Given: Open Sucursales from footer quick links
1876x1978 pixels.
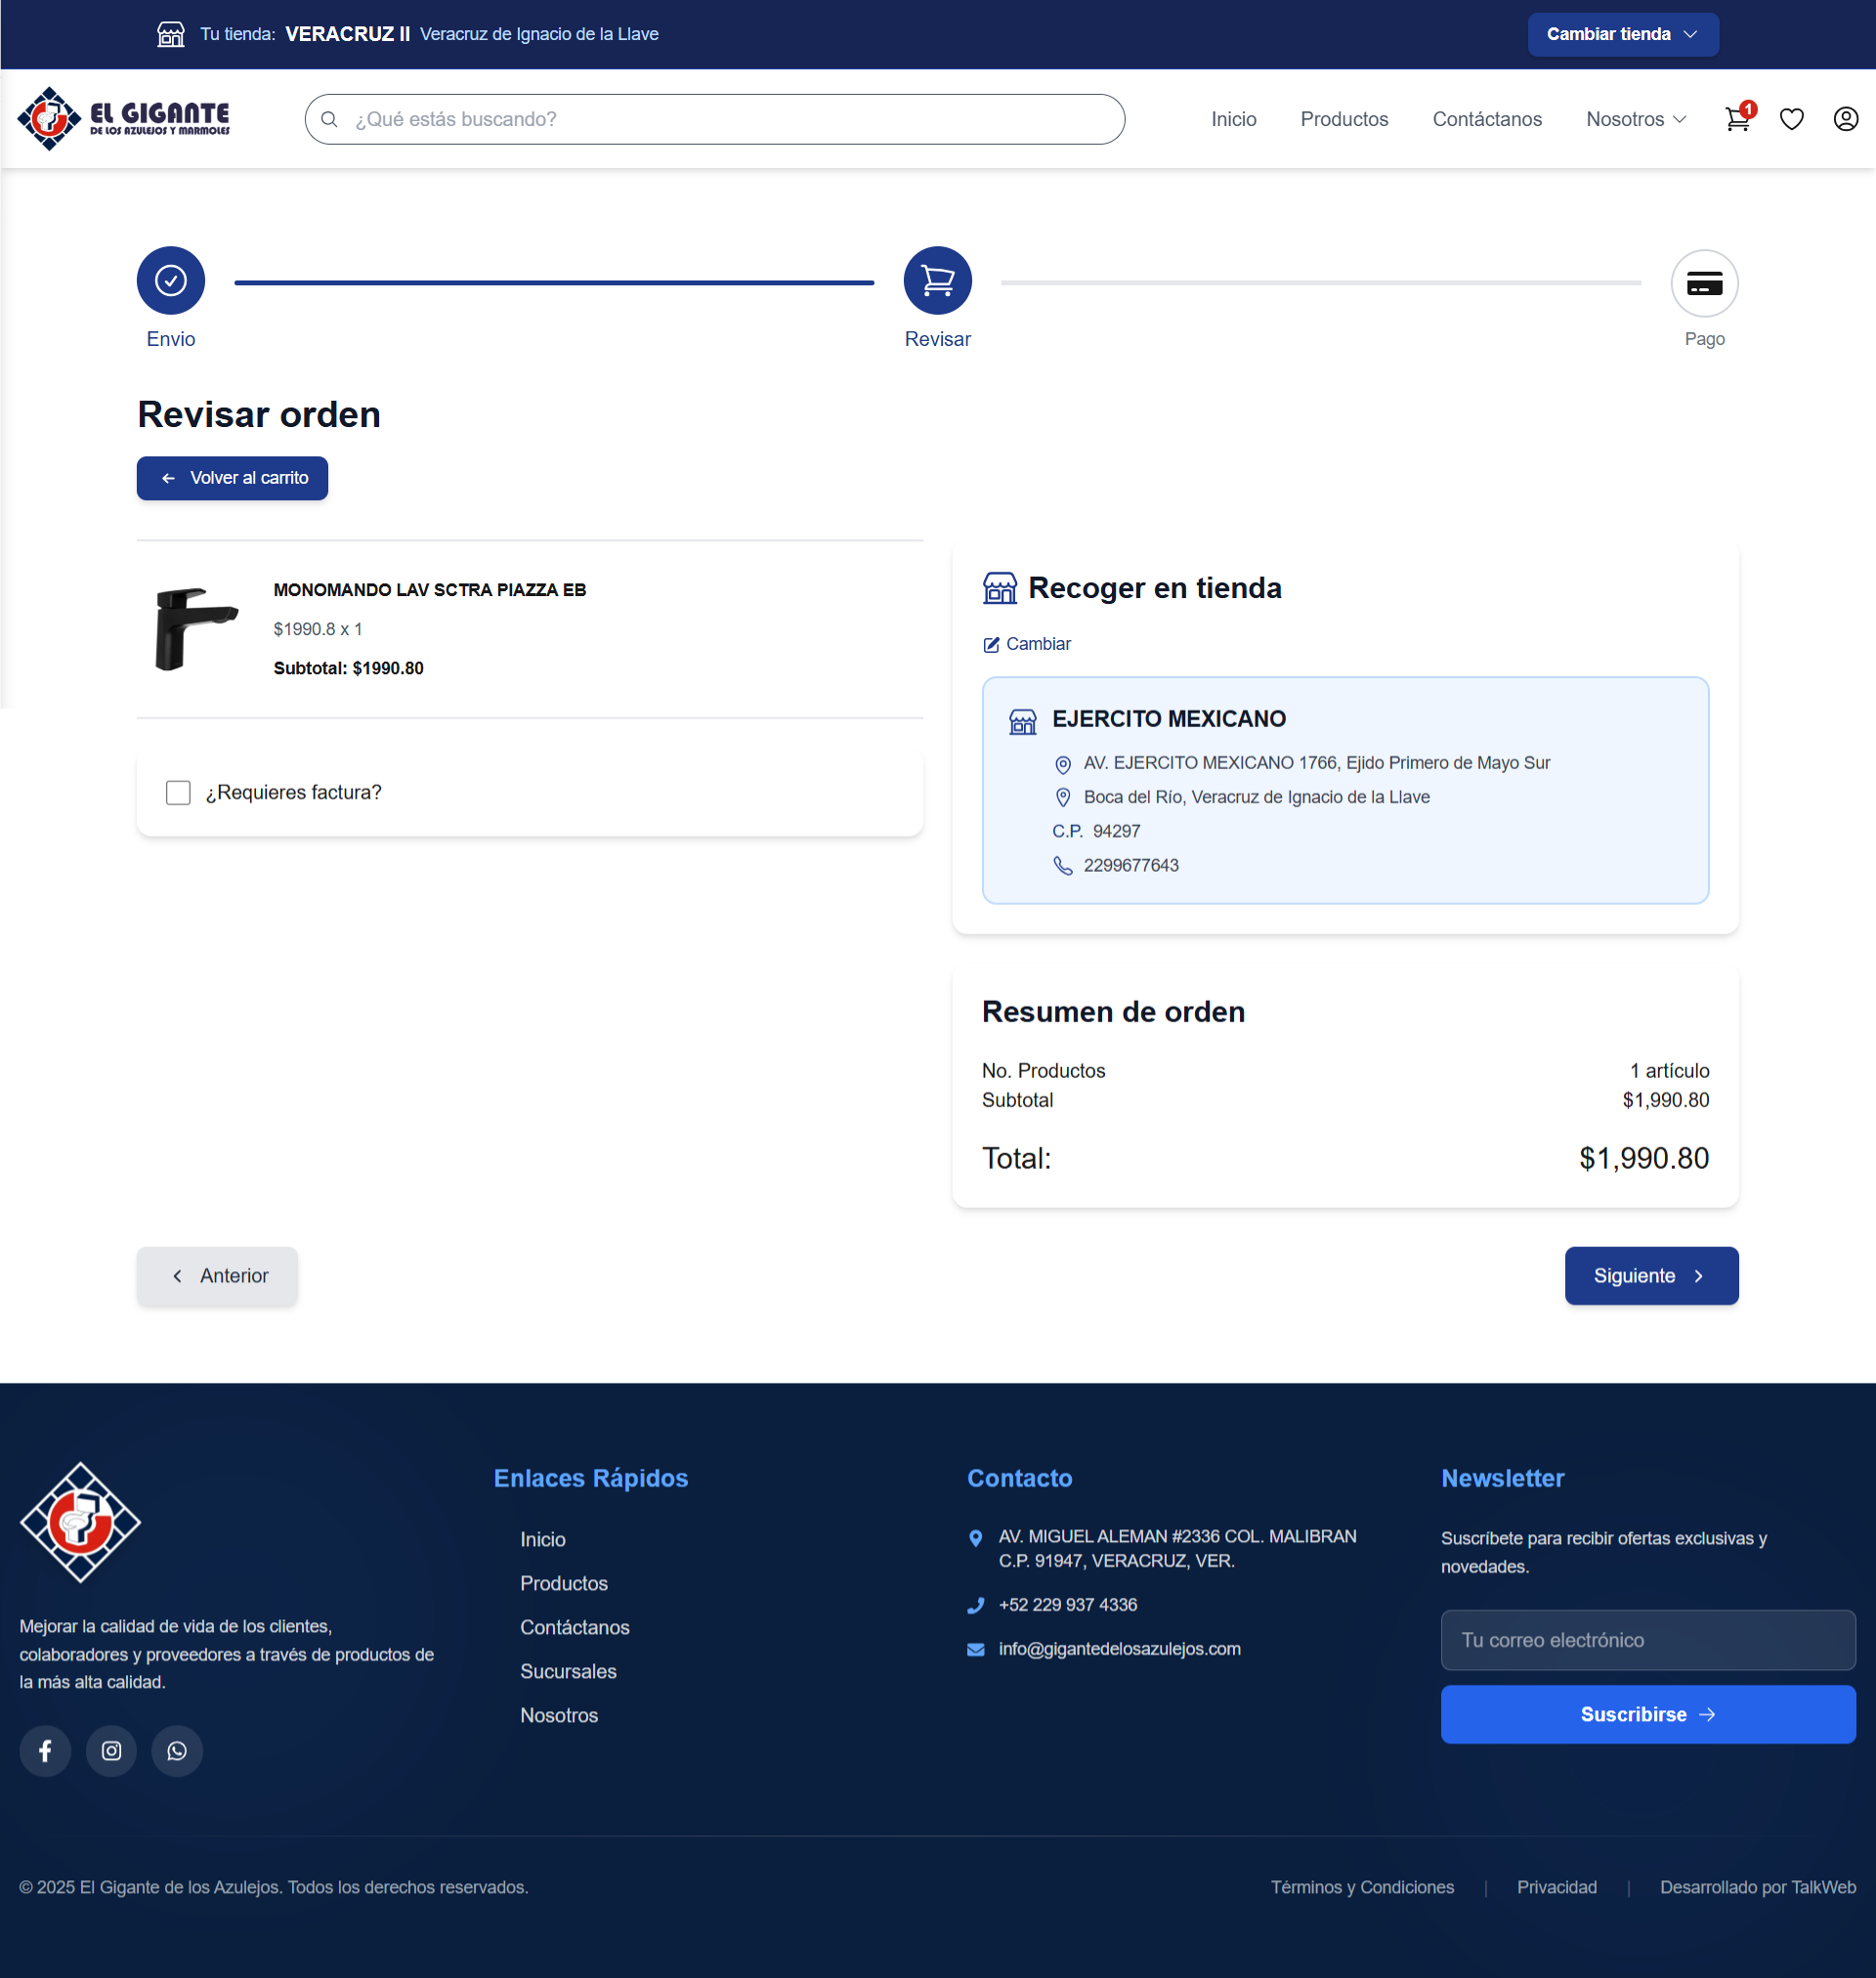Looking at the screenshot, I should [x=568, y=1671].
